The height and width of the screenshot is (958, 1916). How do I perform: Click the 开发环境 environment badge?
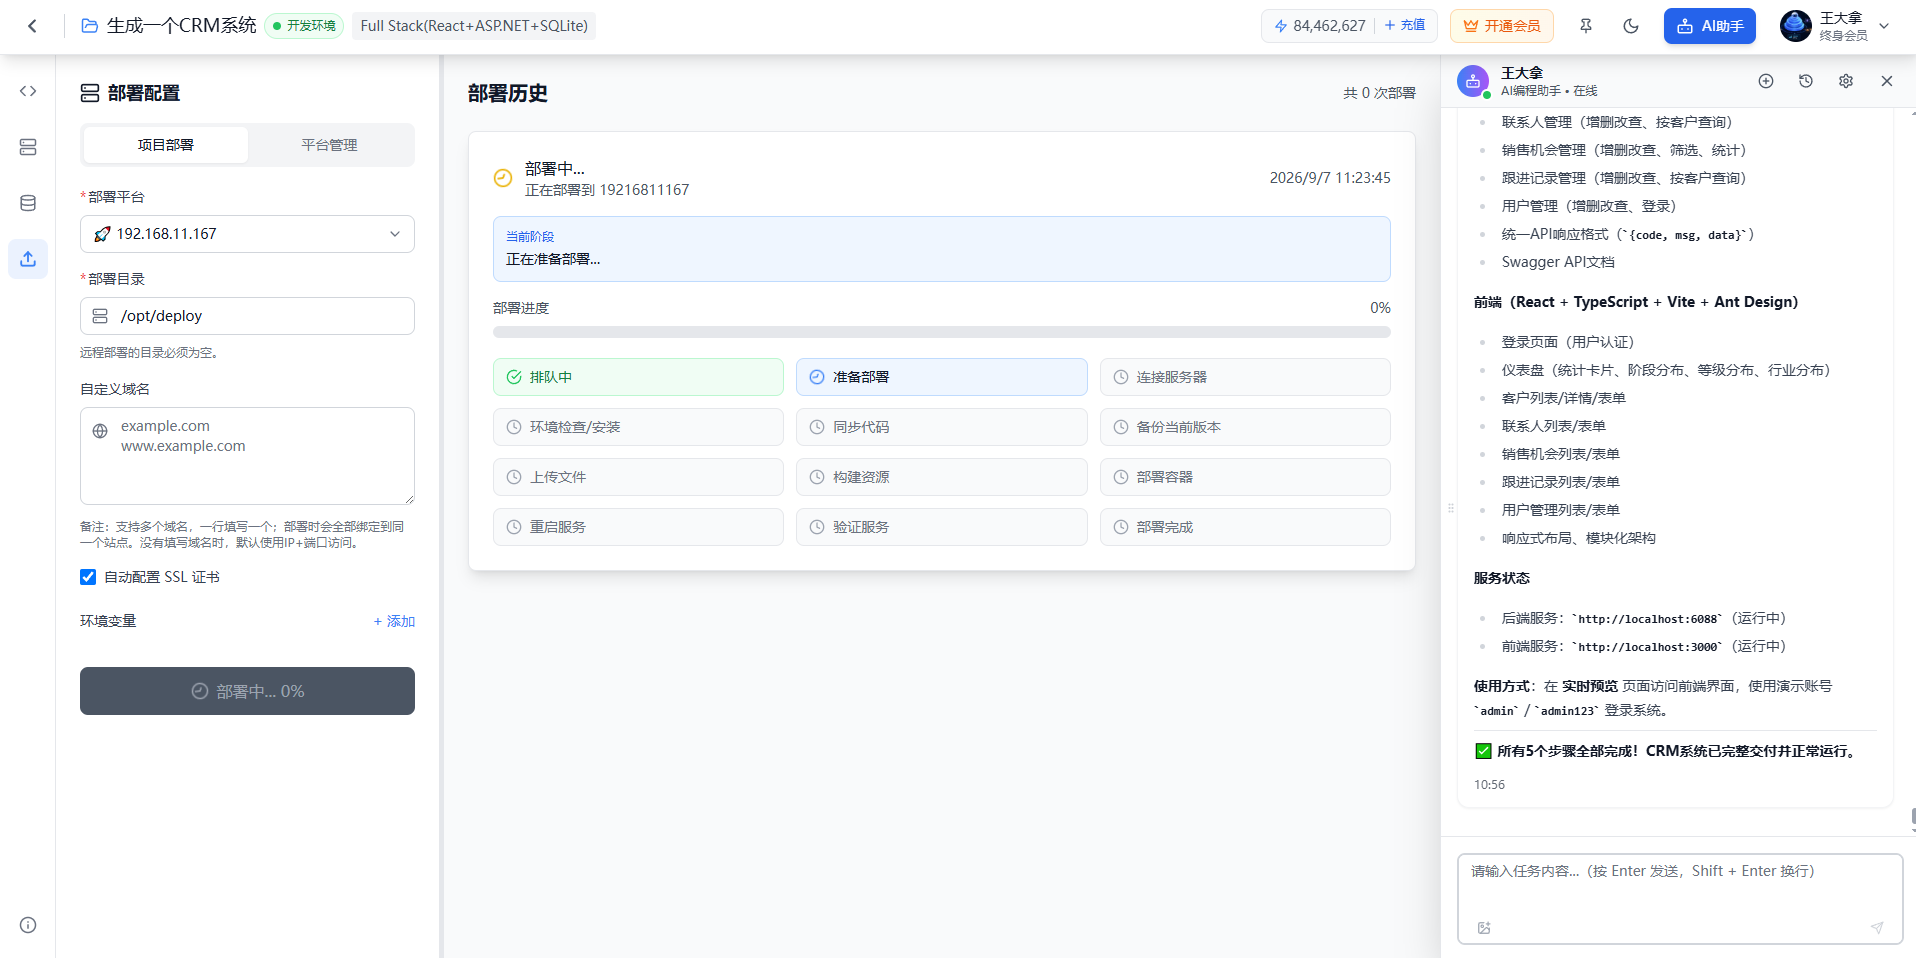[x=304, y=26]
